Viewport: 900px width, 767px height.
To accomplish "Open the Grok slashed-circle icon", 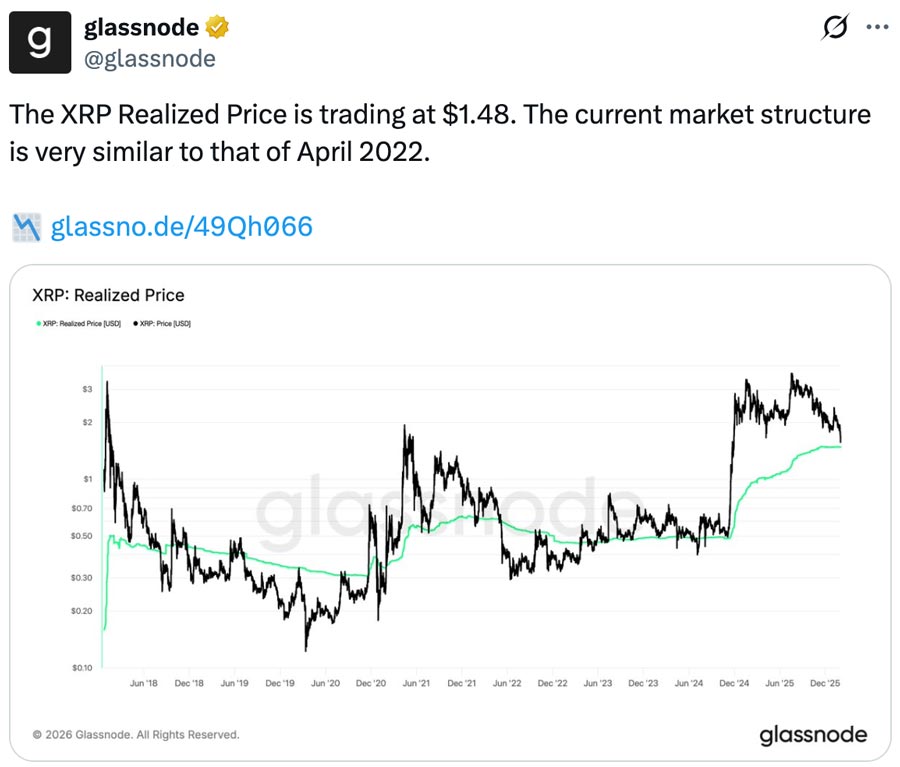I will [x=834, y=30].
